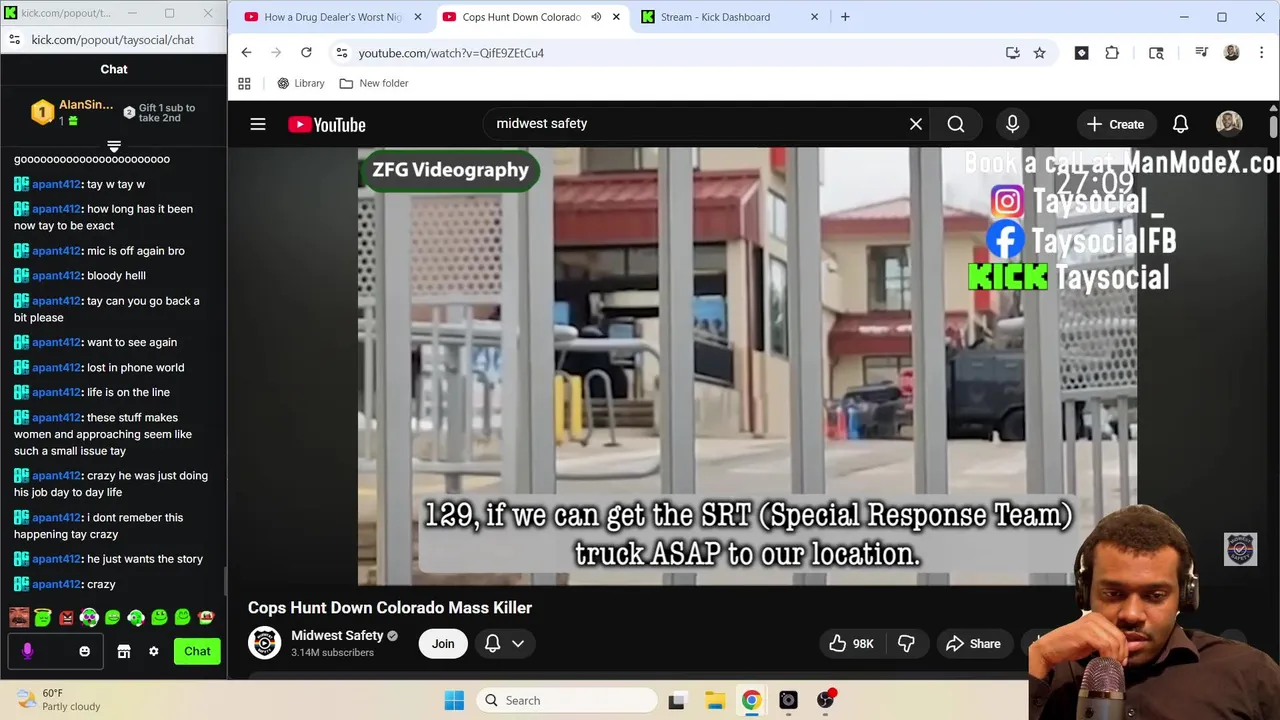Screen dimensions: 1280x720
Task: Click the video title Cops Hunt Down Colorado
Action: pos(390,608)
